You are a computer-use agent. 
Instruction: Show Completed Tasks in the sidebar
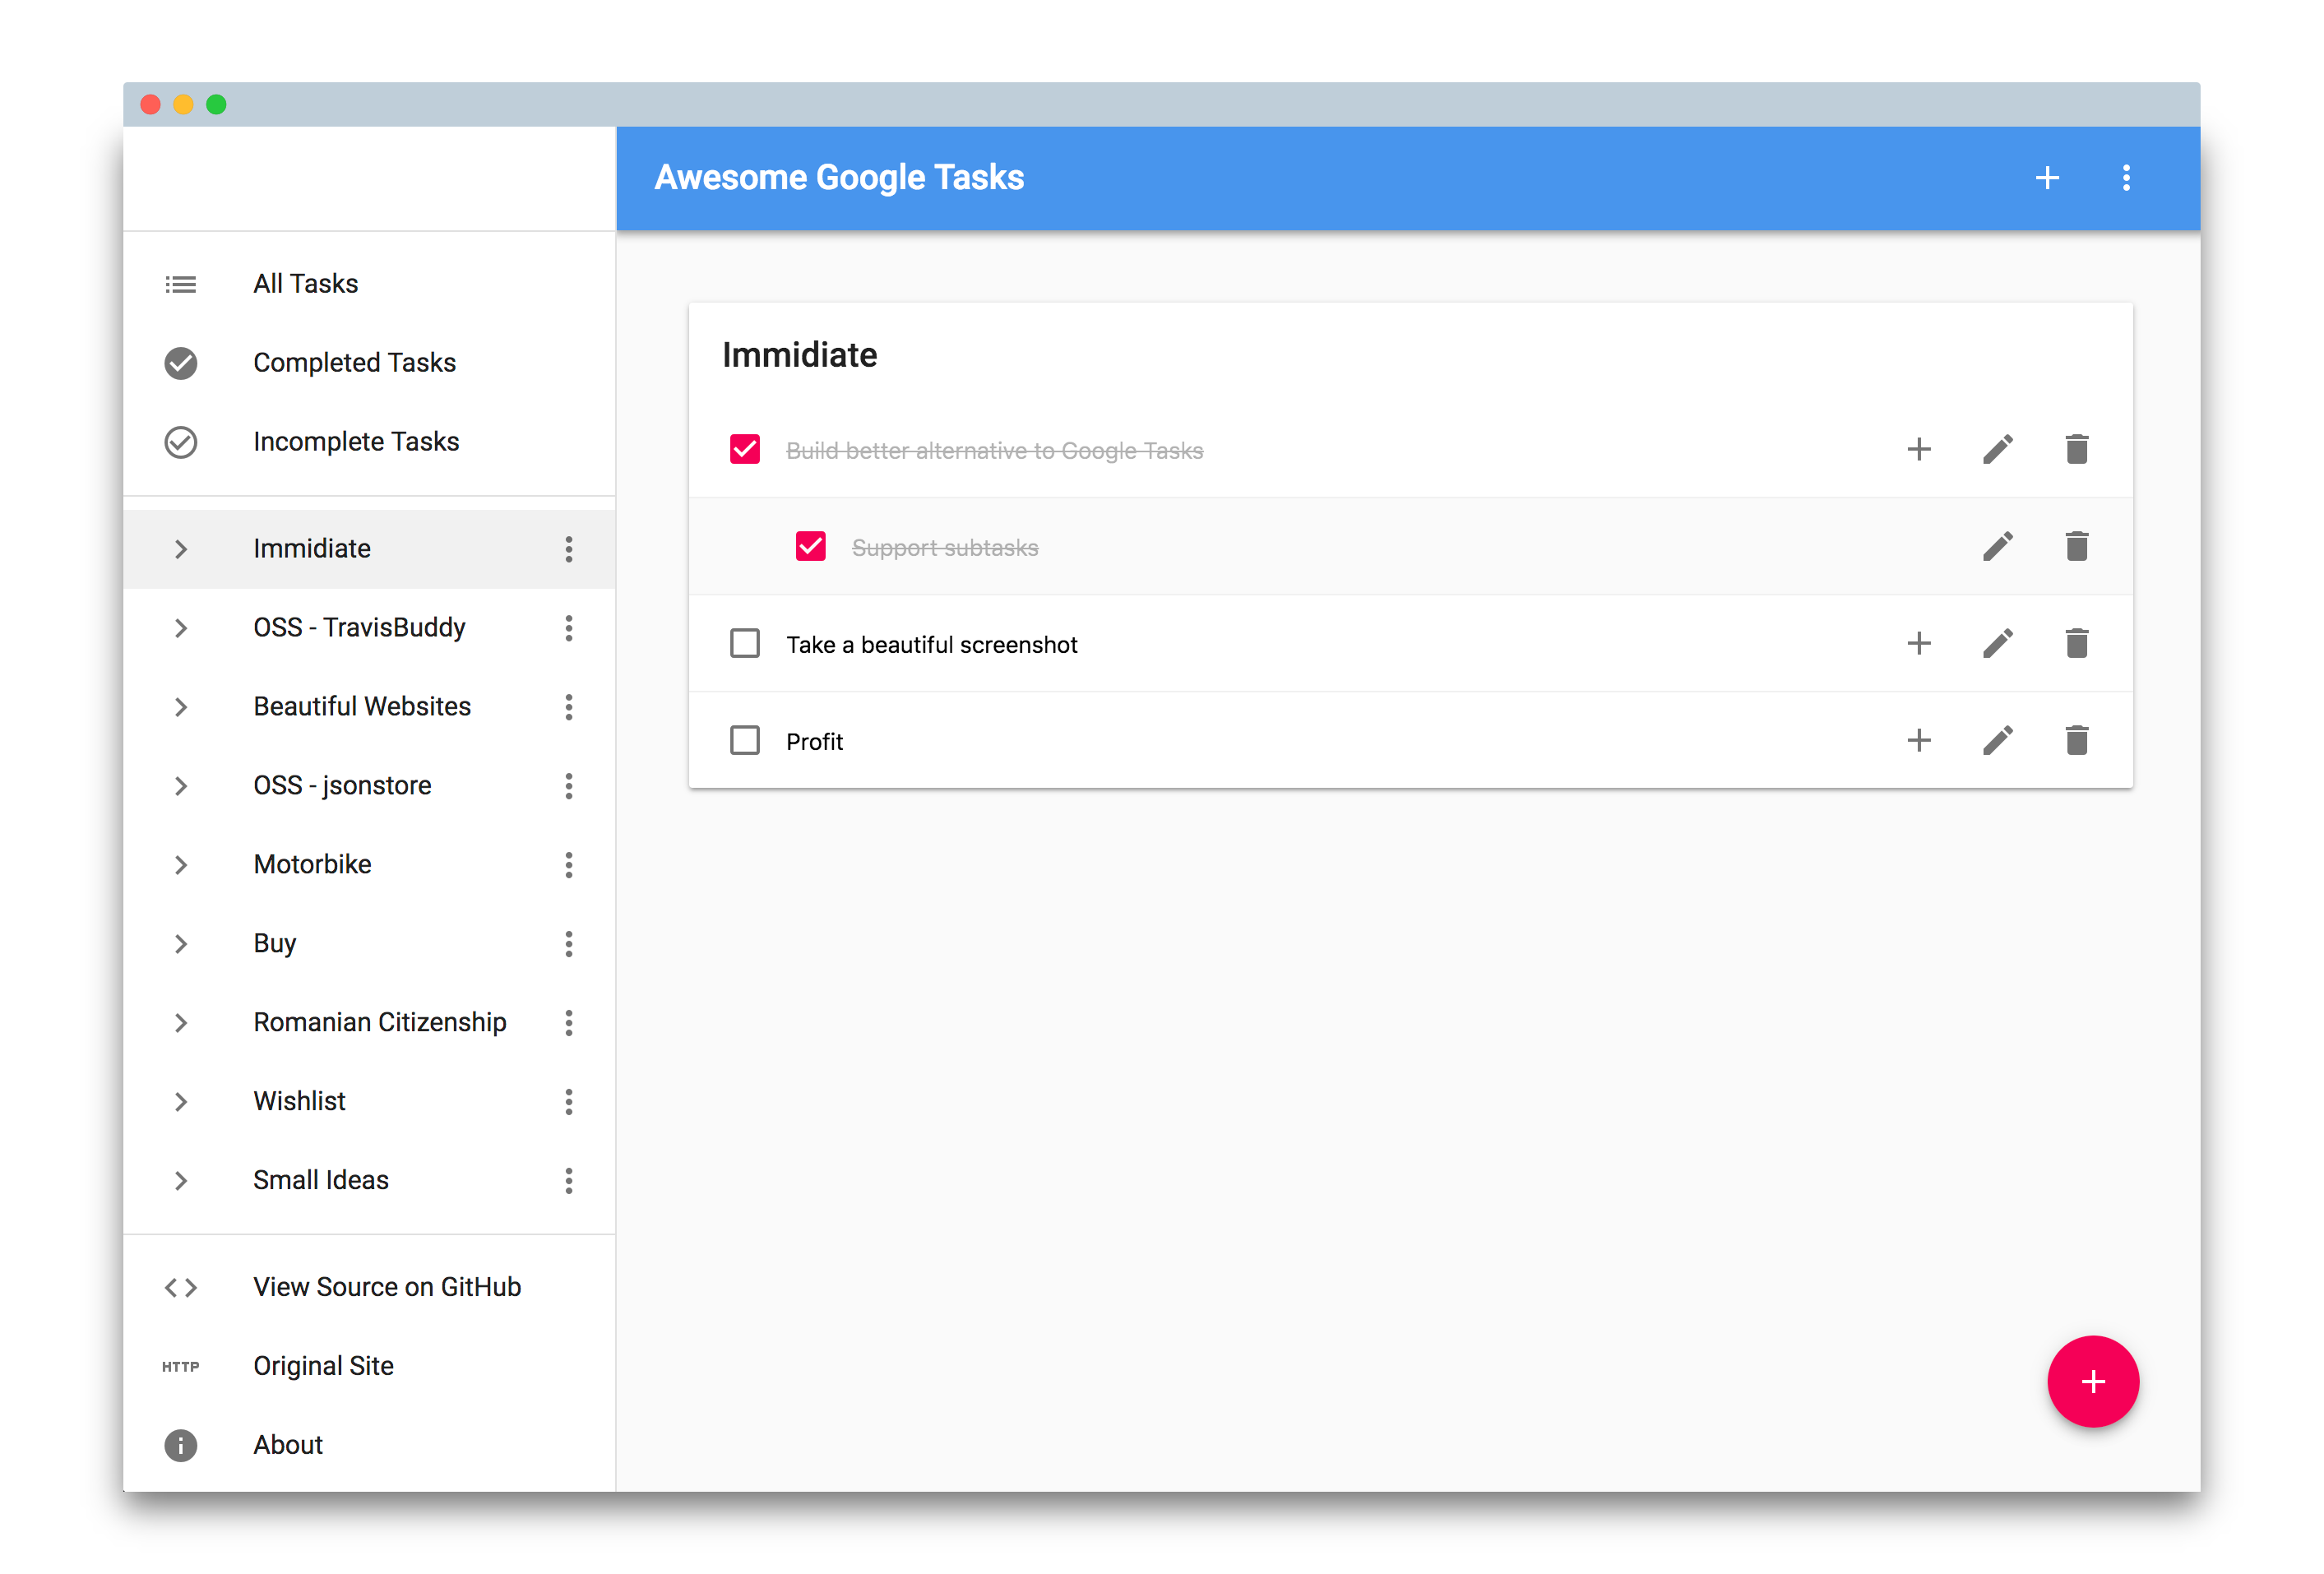point(354,363)
